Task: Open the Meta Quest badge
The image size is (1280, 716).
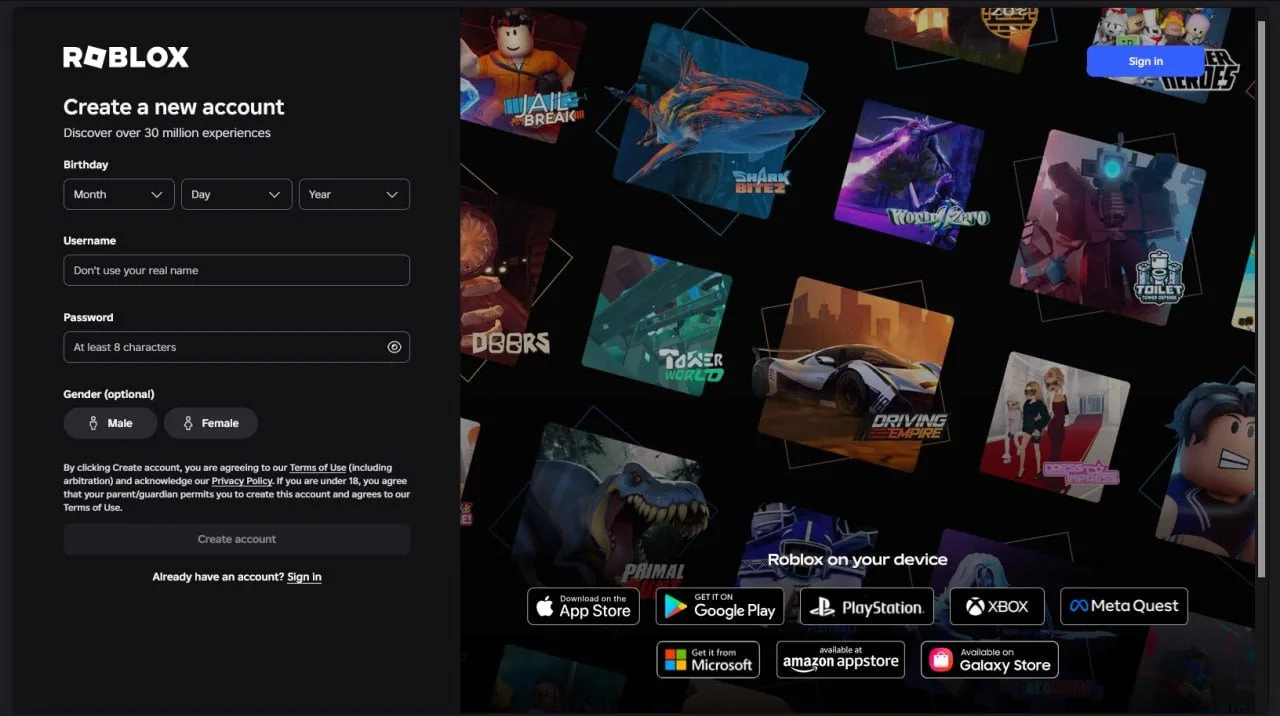Action: tap(1124, 606)
